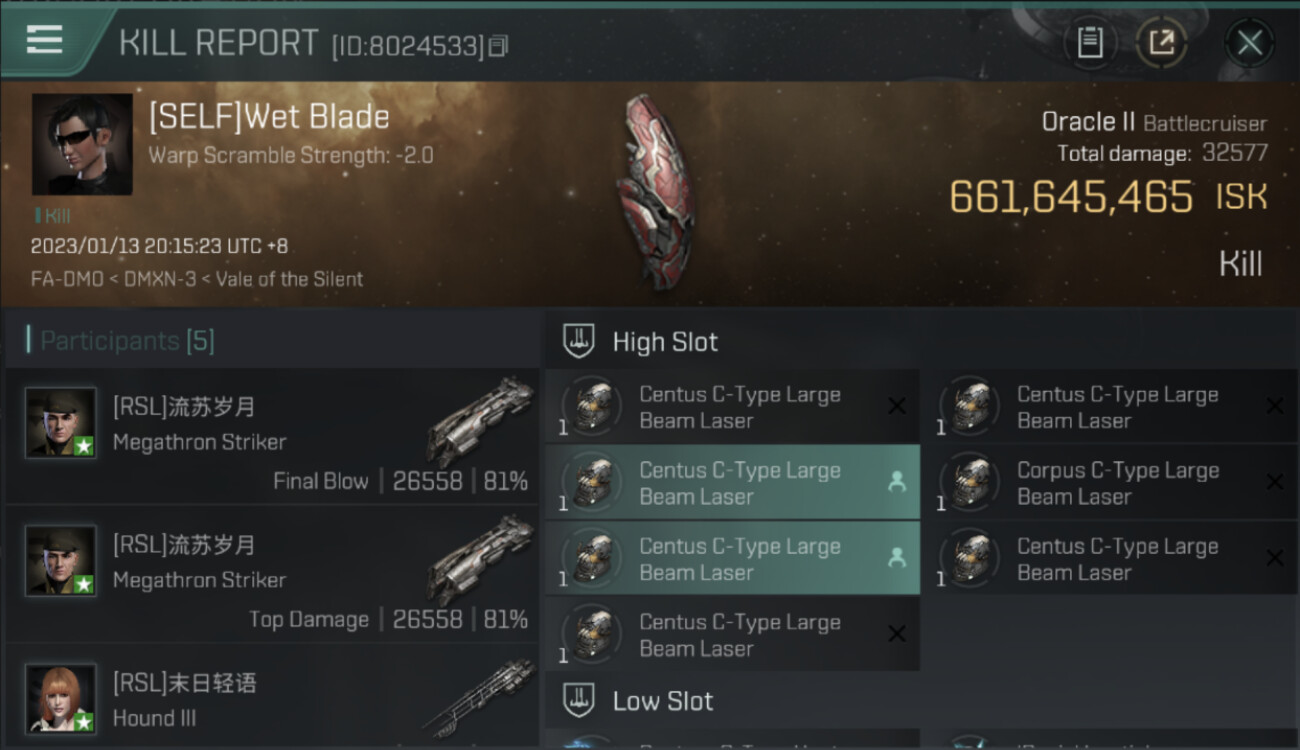Screen dimensions: 1300x750
Task: Close the kill report window
Action: 1249,42
